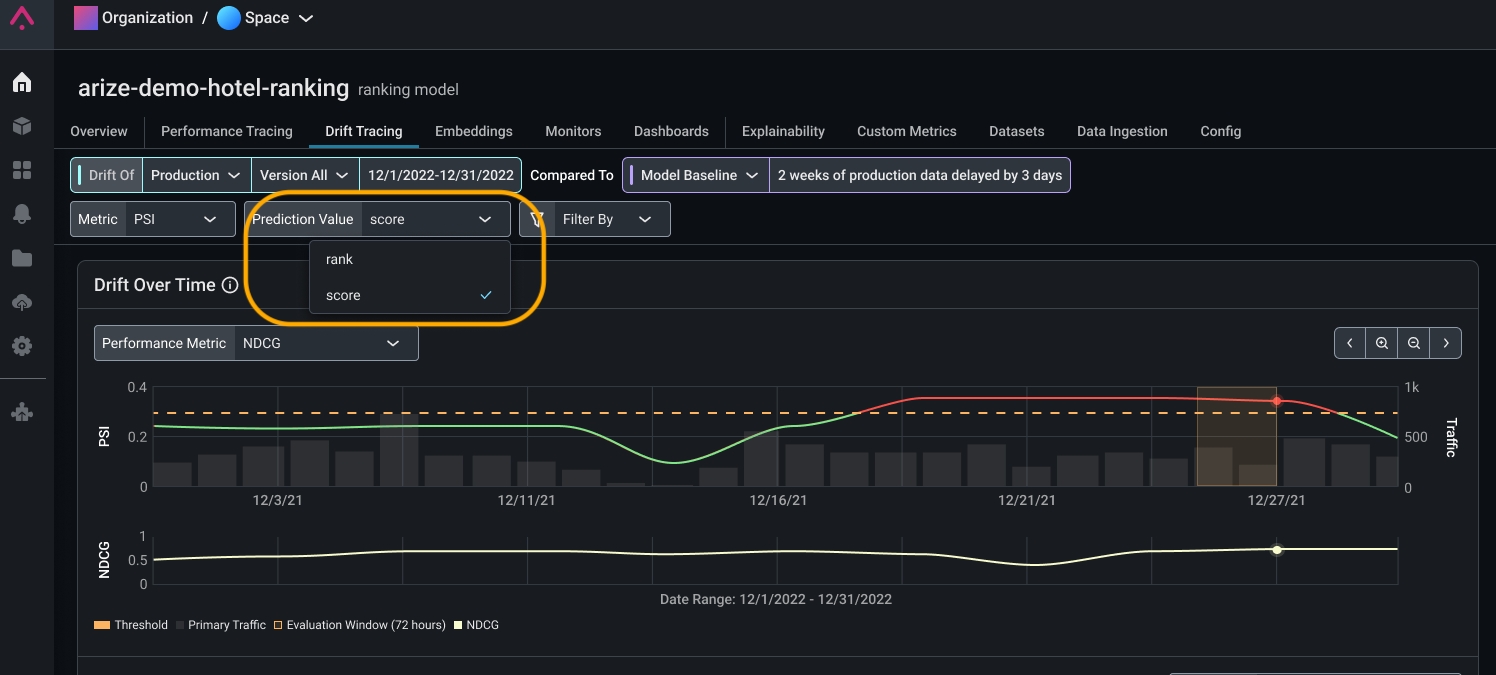Open the Filter By dropdown

pos(595,219)
